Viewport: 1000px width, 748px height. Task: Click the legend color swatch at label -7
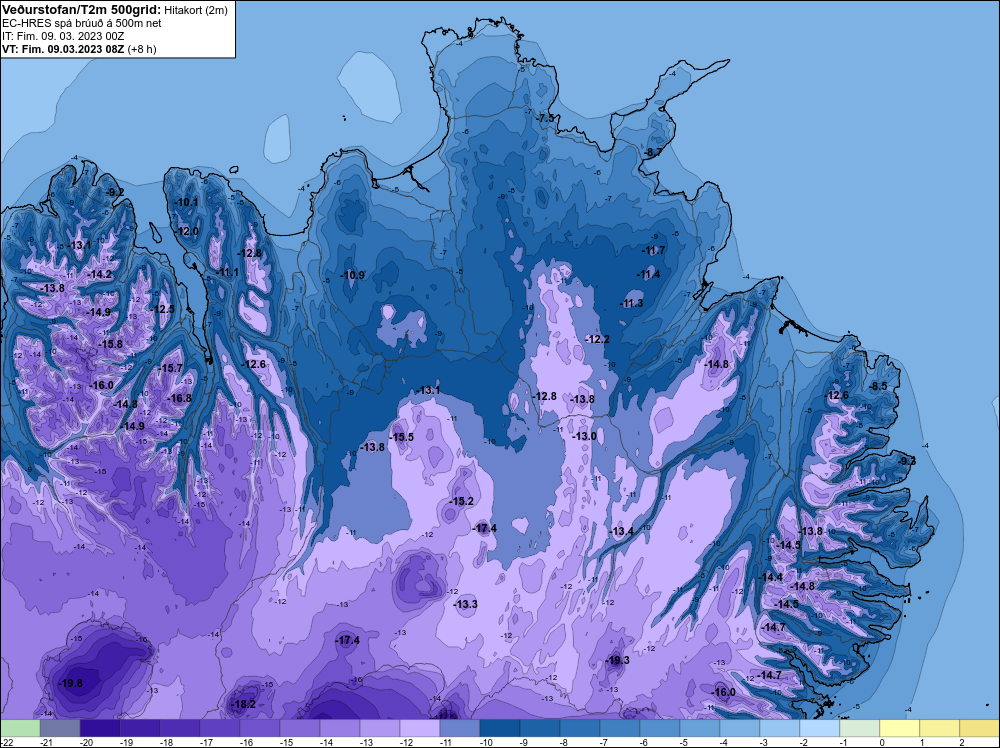pyautogui.click(x=619, y=728)
